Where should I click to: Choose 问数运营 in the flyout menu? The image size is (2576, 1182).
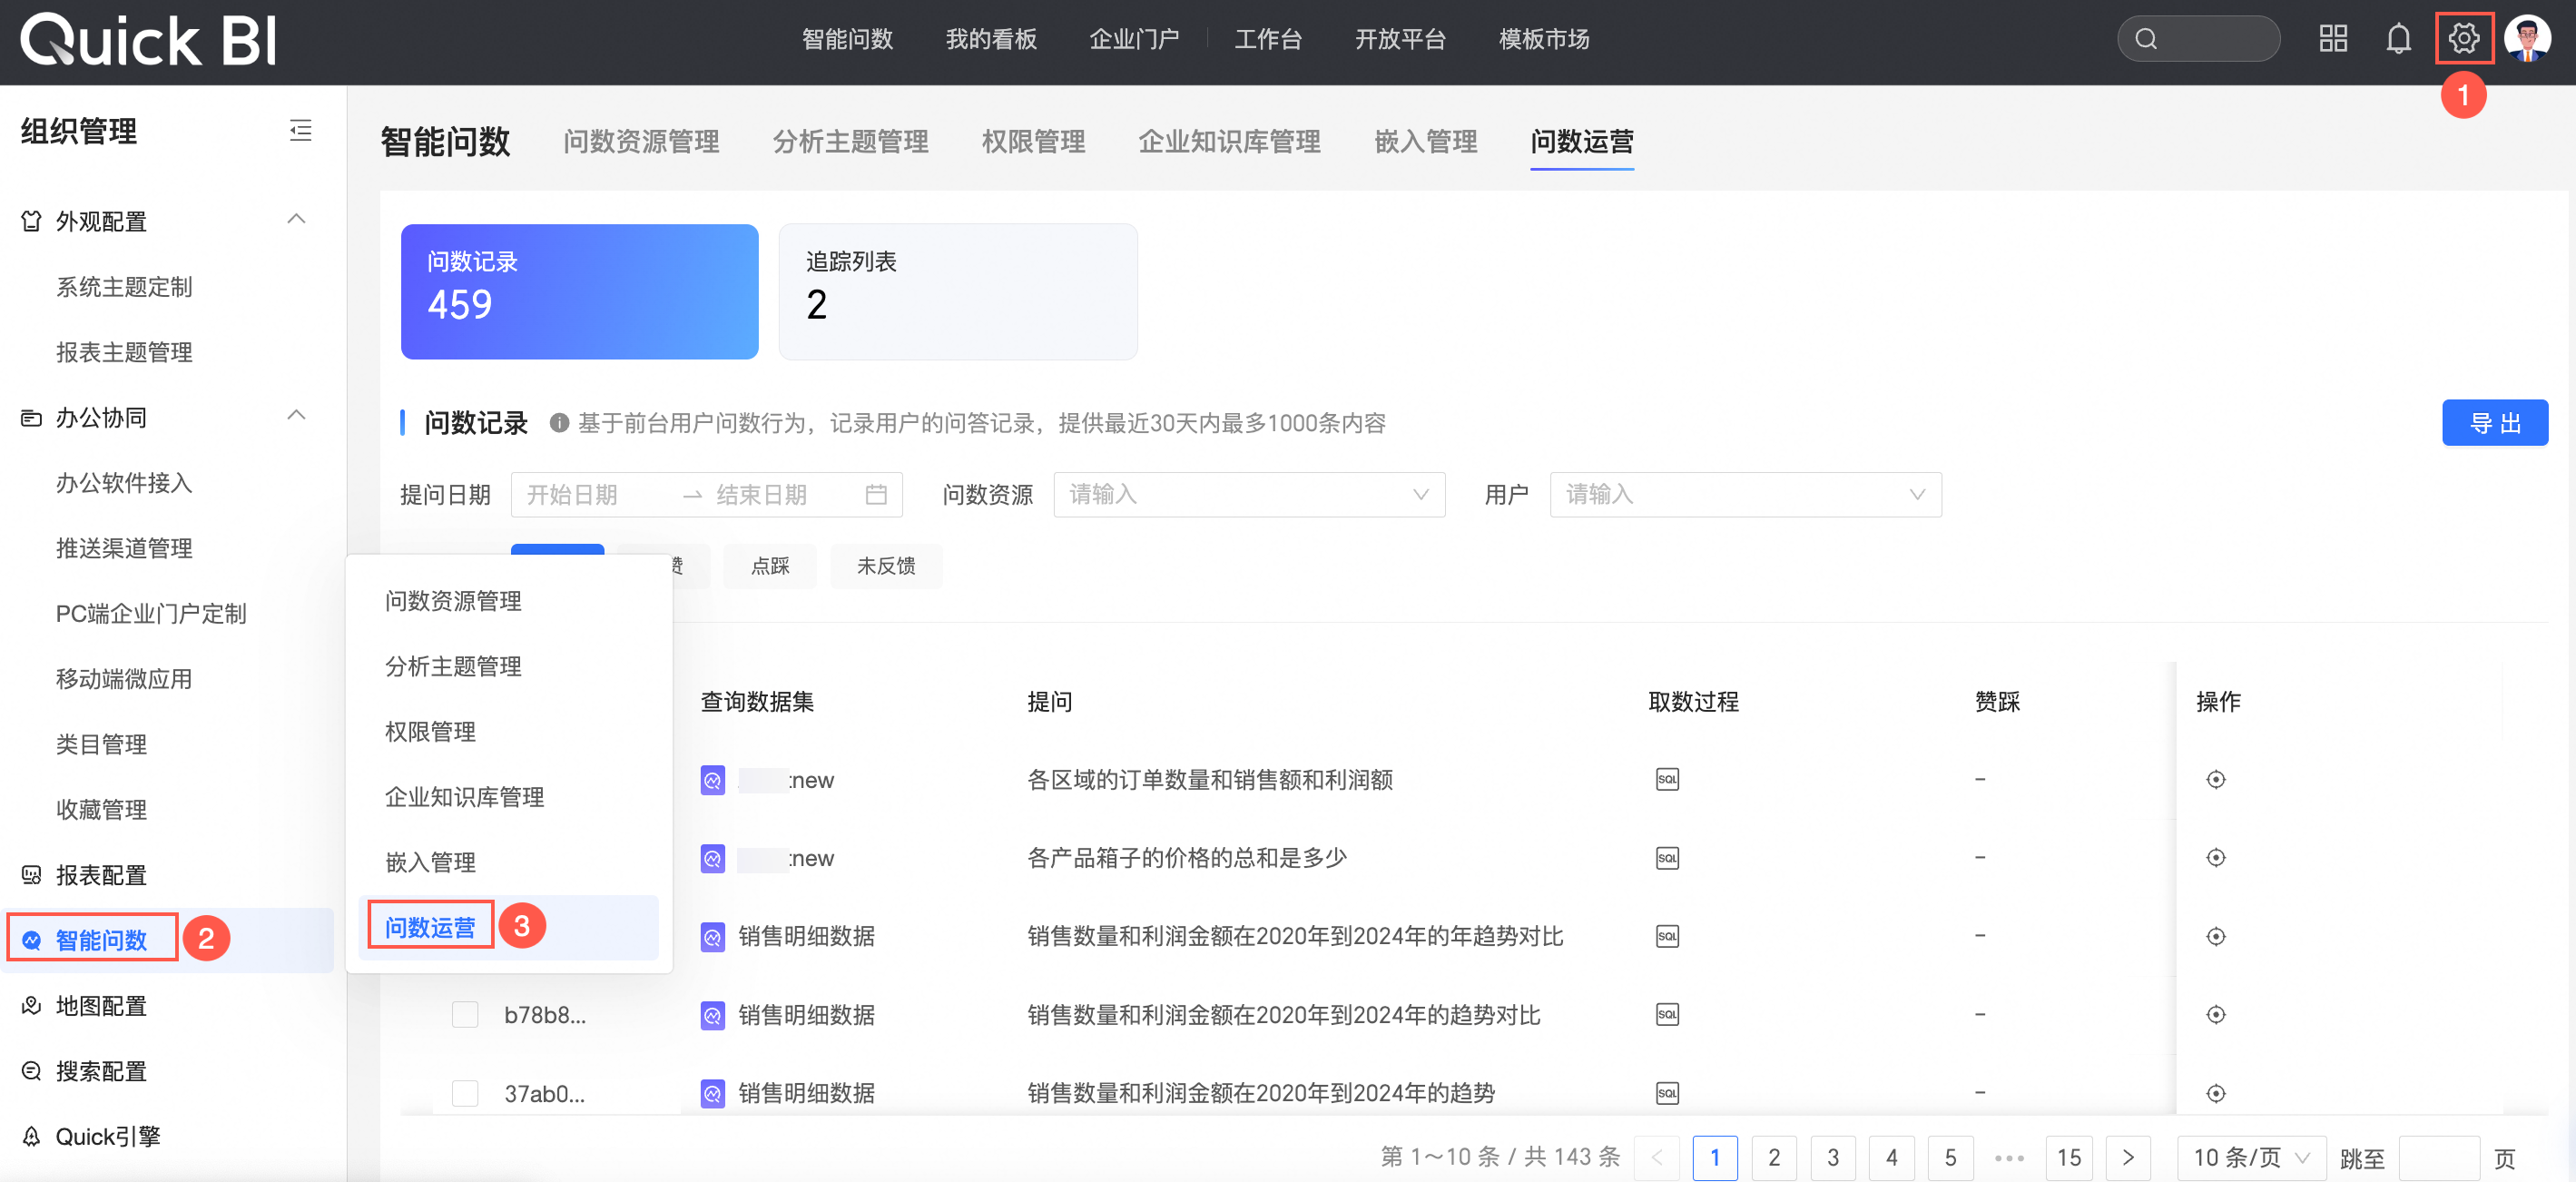(x=509, y=927)
